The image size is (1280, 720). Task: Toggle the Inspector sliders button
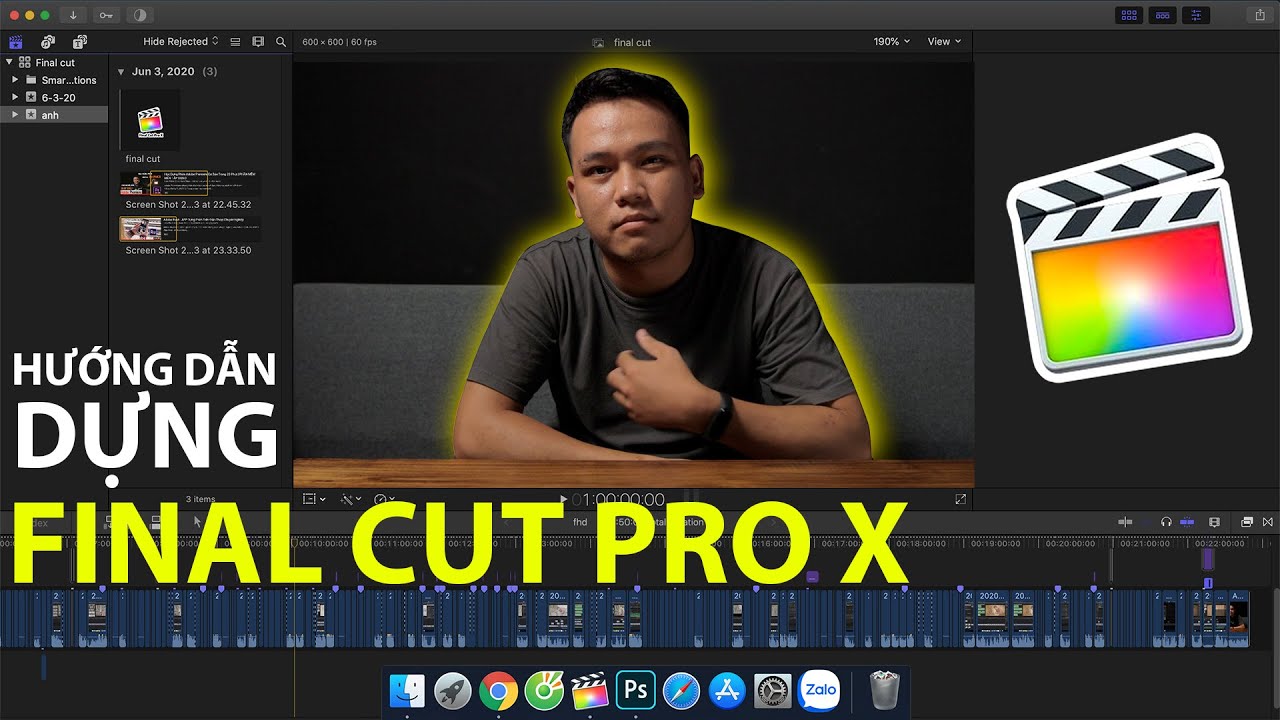click(1195, 15)
